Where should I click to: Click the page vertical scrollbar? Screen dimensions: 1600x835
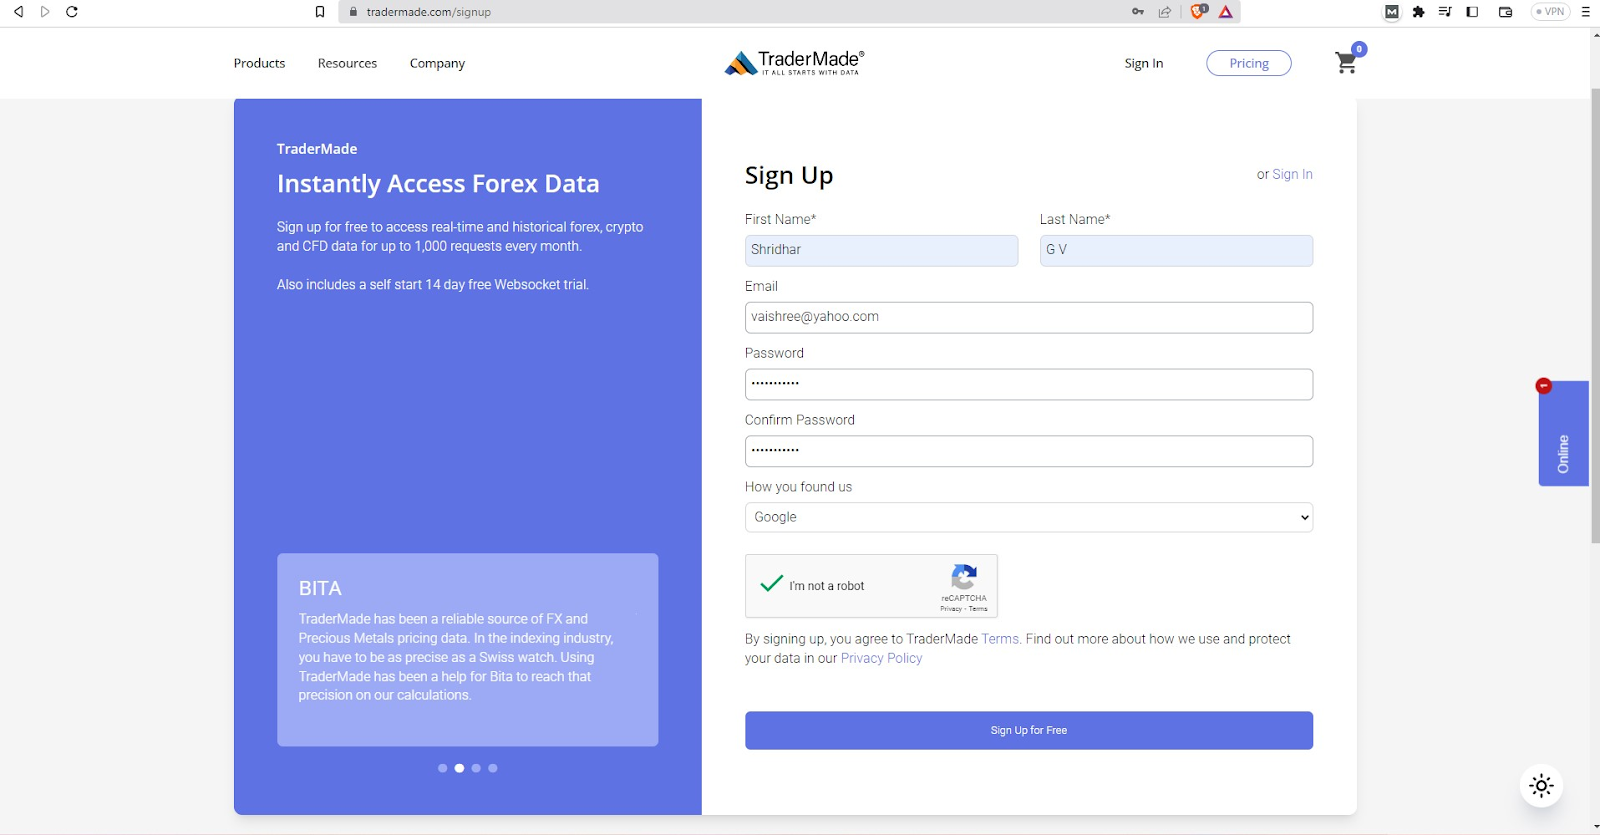(1594, 315)
